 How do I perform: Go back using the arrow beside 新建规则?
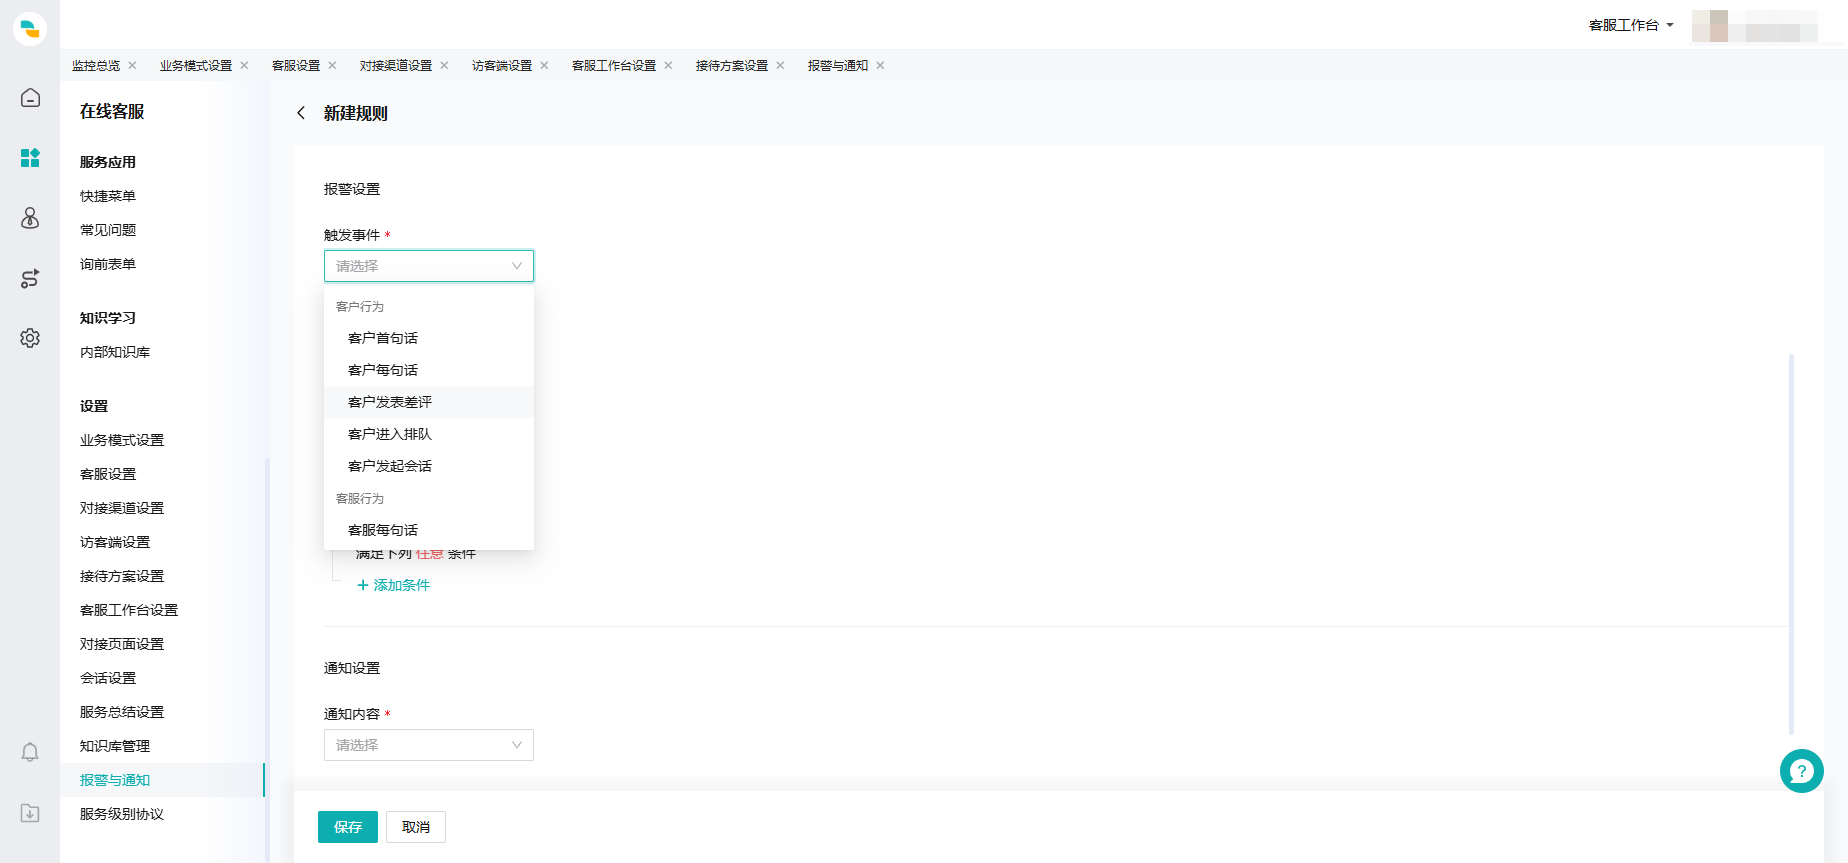[x=301, y=113]
